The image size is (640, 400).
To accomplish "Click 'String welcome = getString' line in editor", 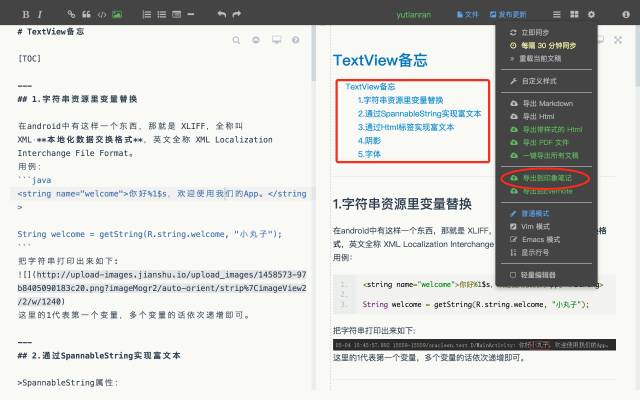I will (x=149, y=234).
